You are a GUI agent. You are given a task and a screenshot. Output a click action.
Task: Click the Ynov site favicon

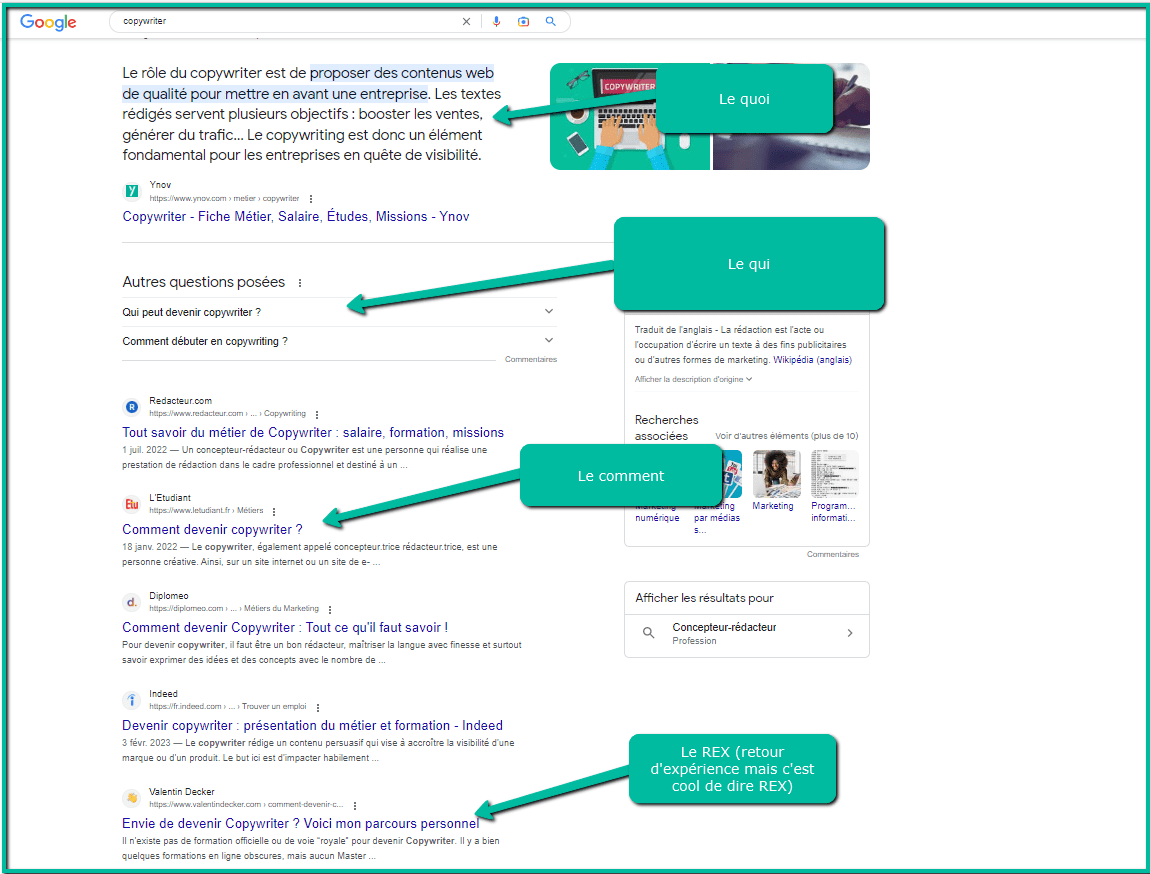pyautogui.click(x=131, y=190)
